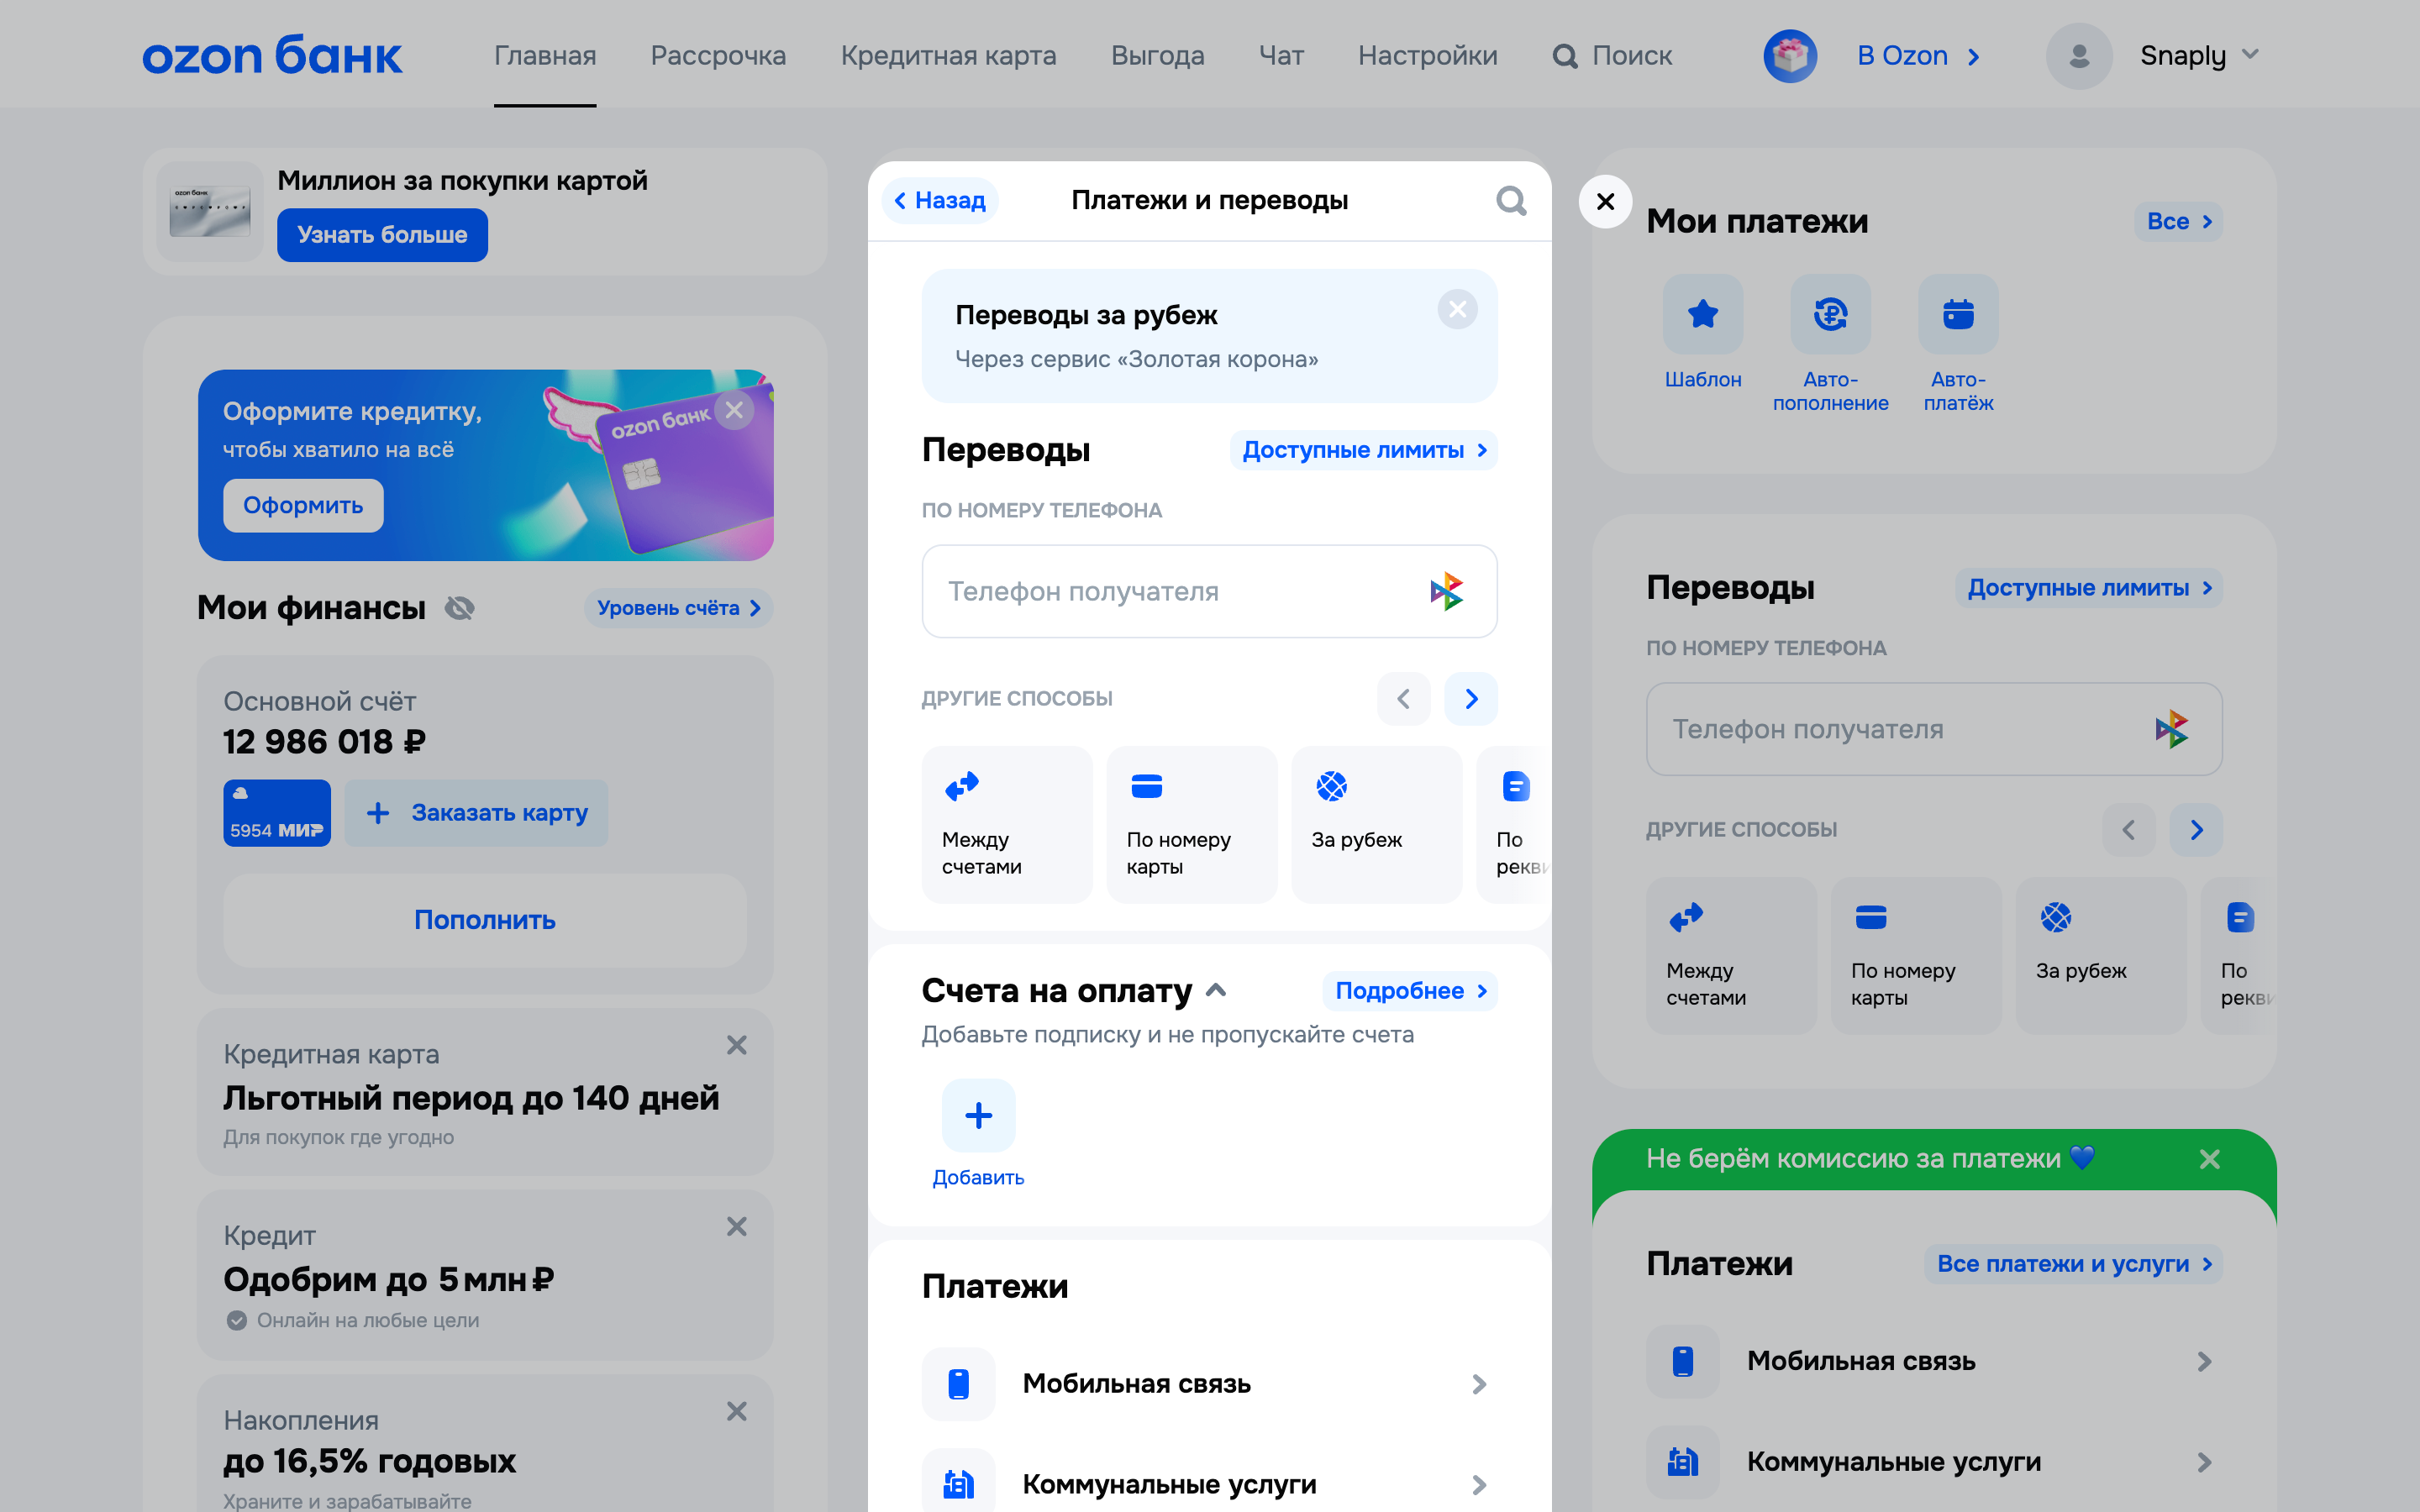Dismiss the Кредитная карта offer card
This screenshot has width=2420, height=1512.
point(737,1045)
